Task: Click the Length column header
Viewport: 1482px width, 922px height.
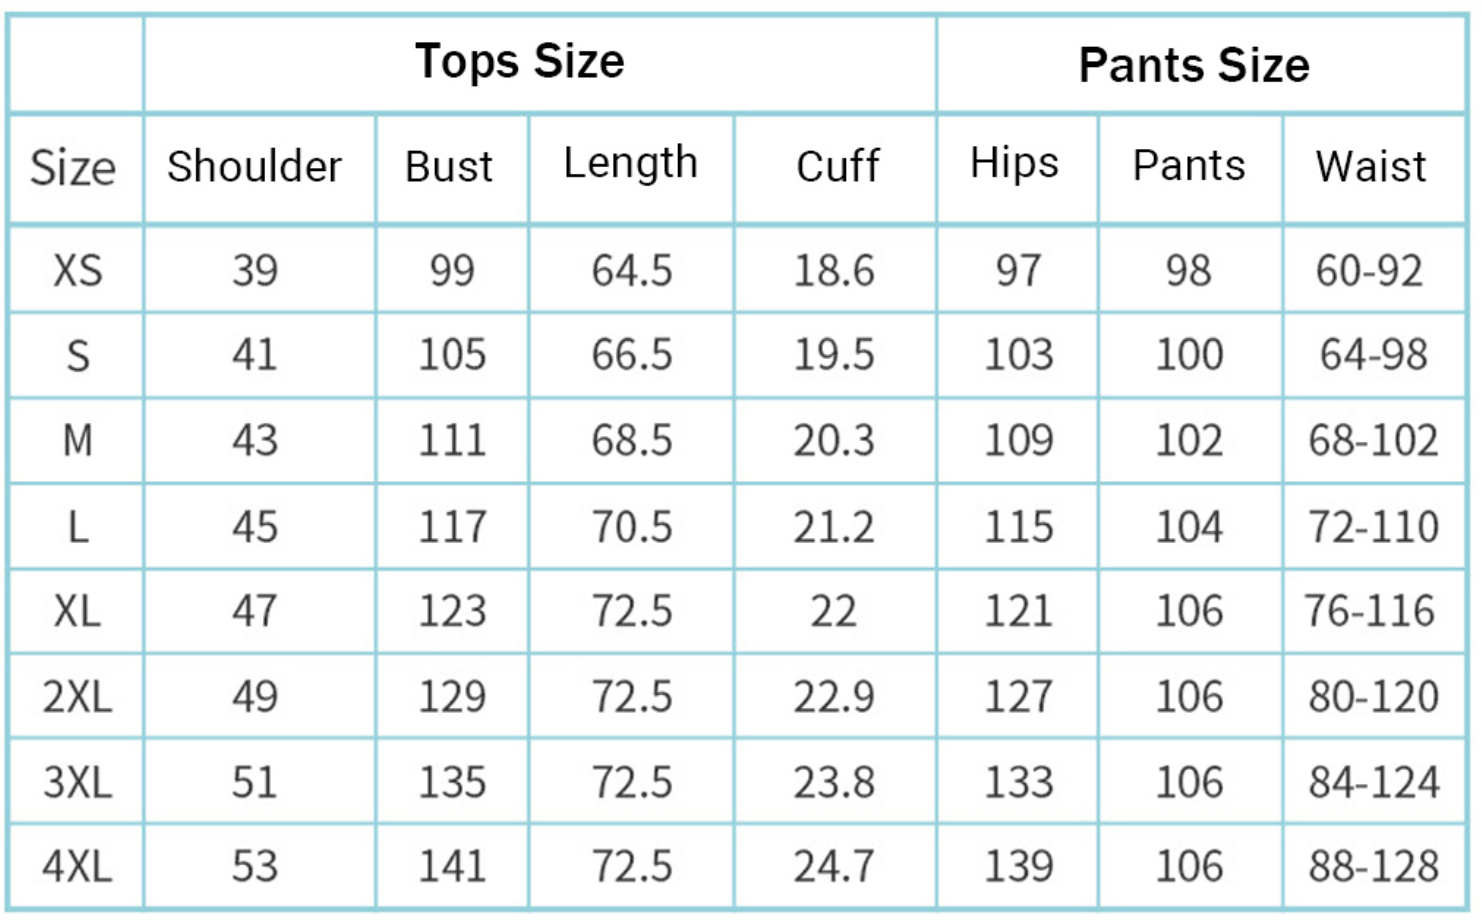Action: tap(630, 164)
